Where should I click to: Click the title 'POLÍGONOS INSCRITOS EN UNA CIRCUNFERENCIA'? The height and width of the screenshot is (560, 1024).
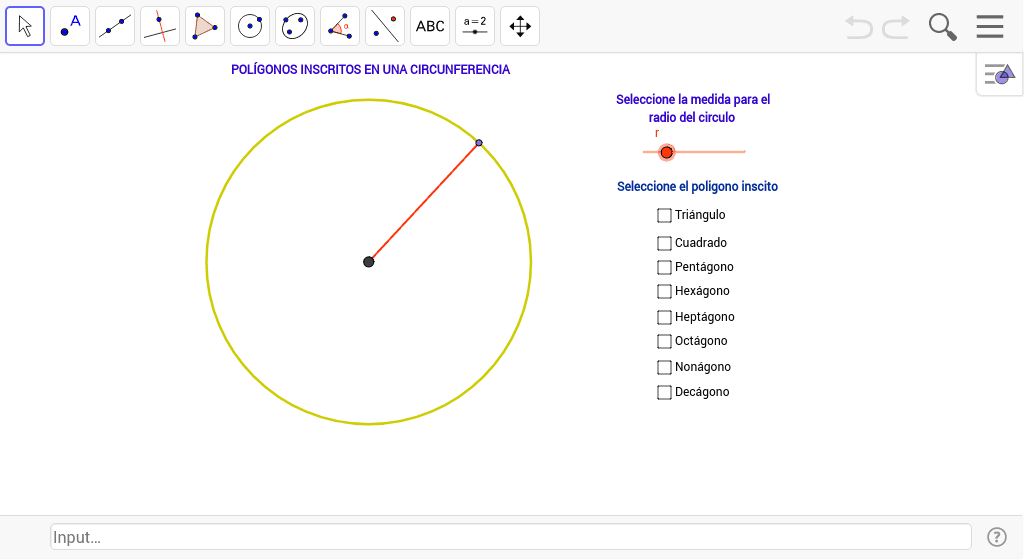pyautogui.click(x=370, y=69)
